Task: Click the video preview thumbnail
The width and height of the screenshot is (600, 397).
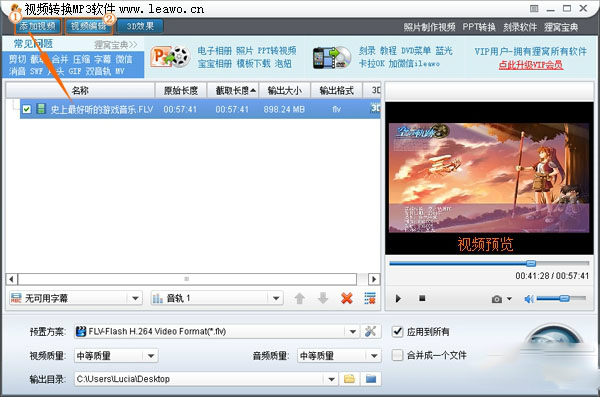Action: click(489, 178)
